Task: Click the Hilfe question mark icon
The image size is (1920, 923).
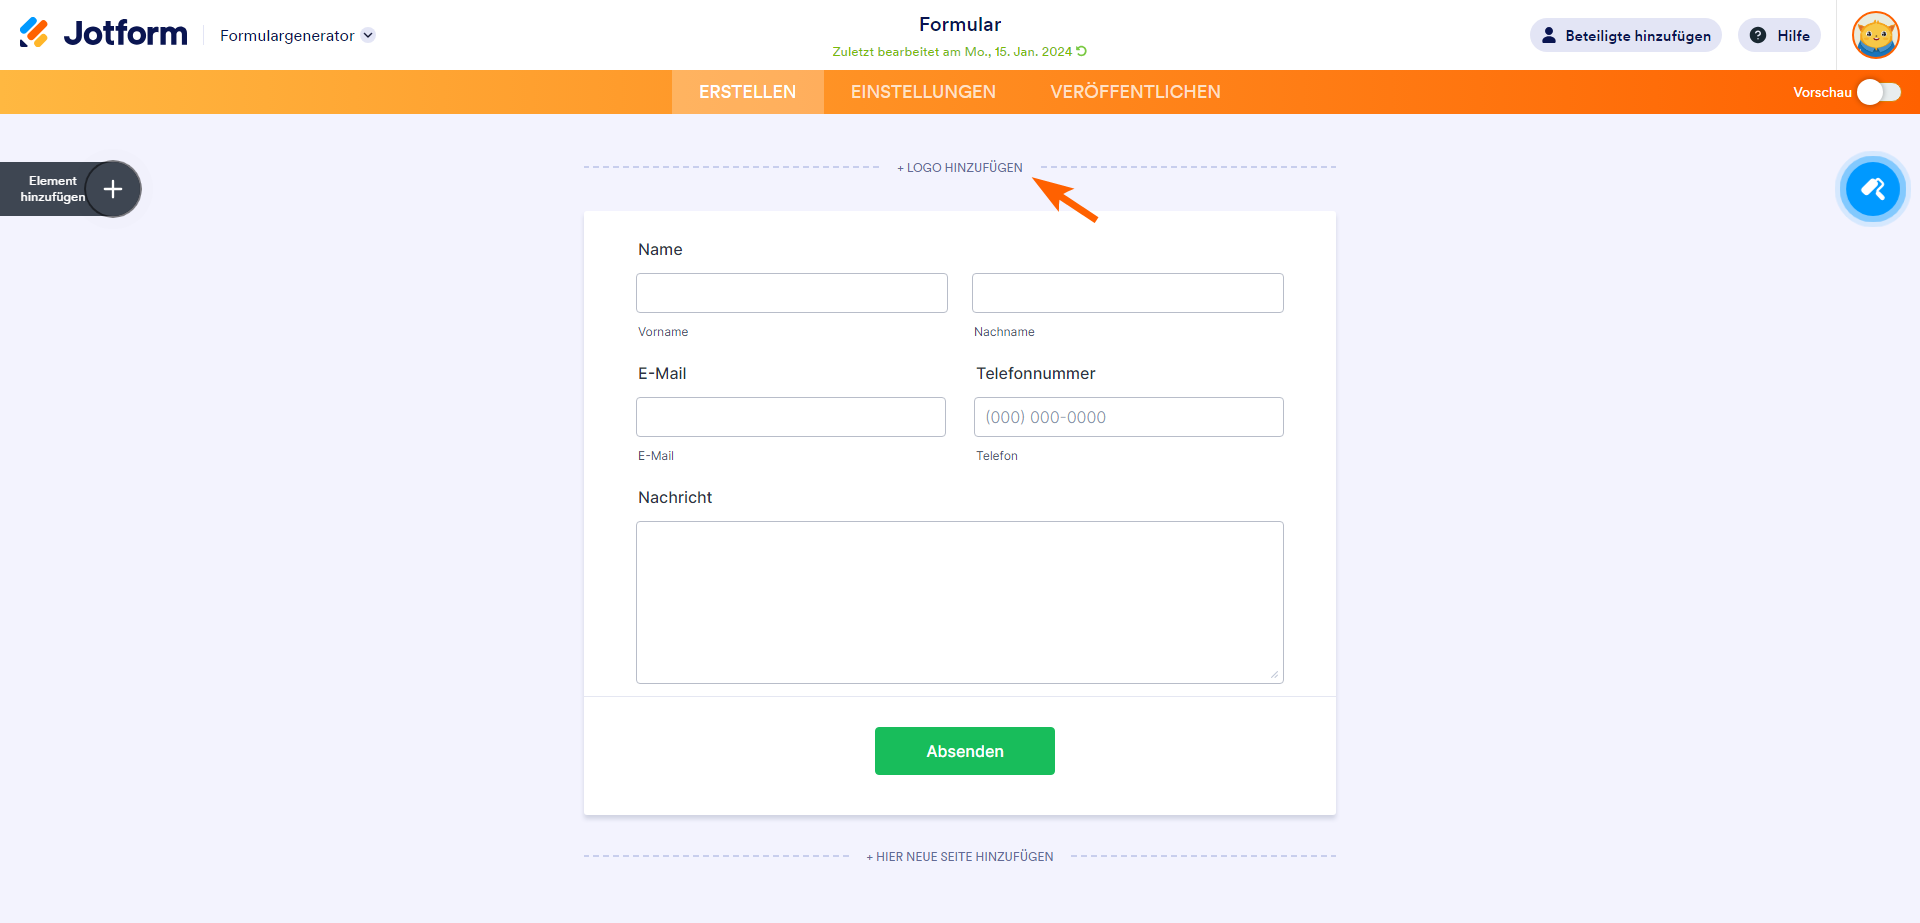Action: tap(1758, 35)
